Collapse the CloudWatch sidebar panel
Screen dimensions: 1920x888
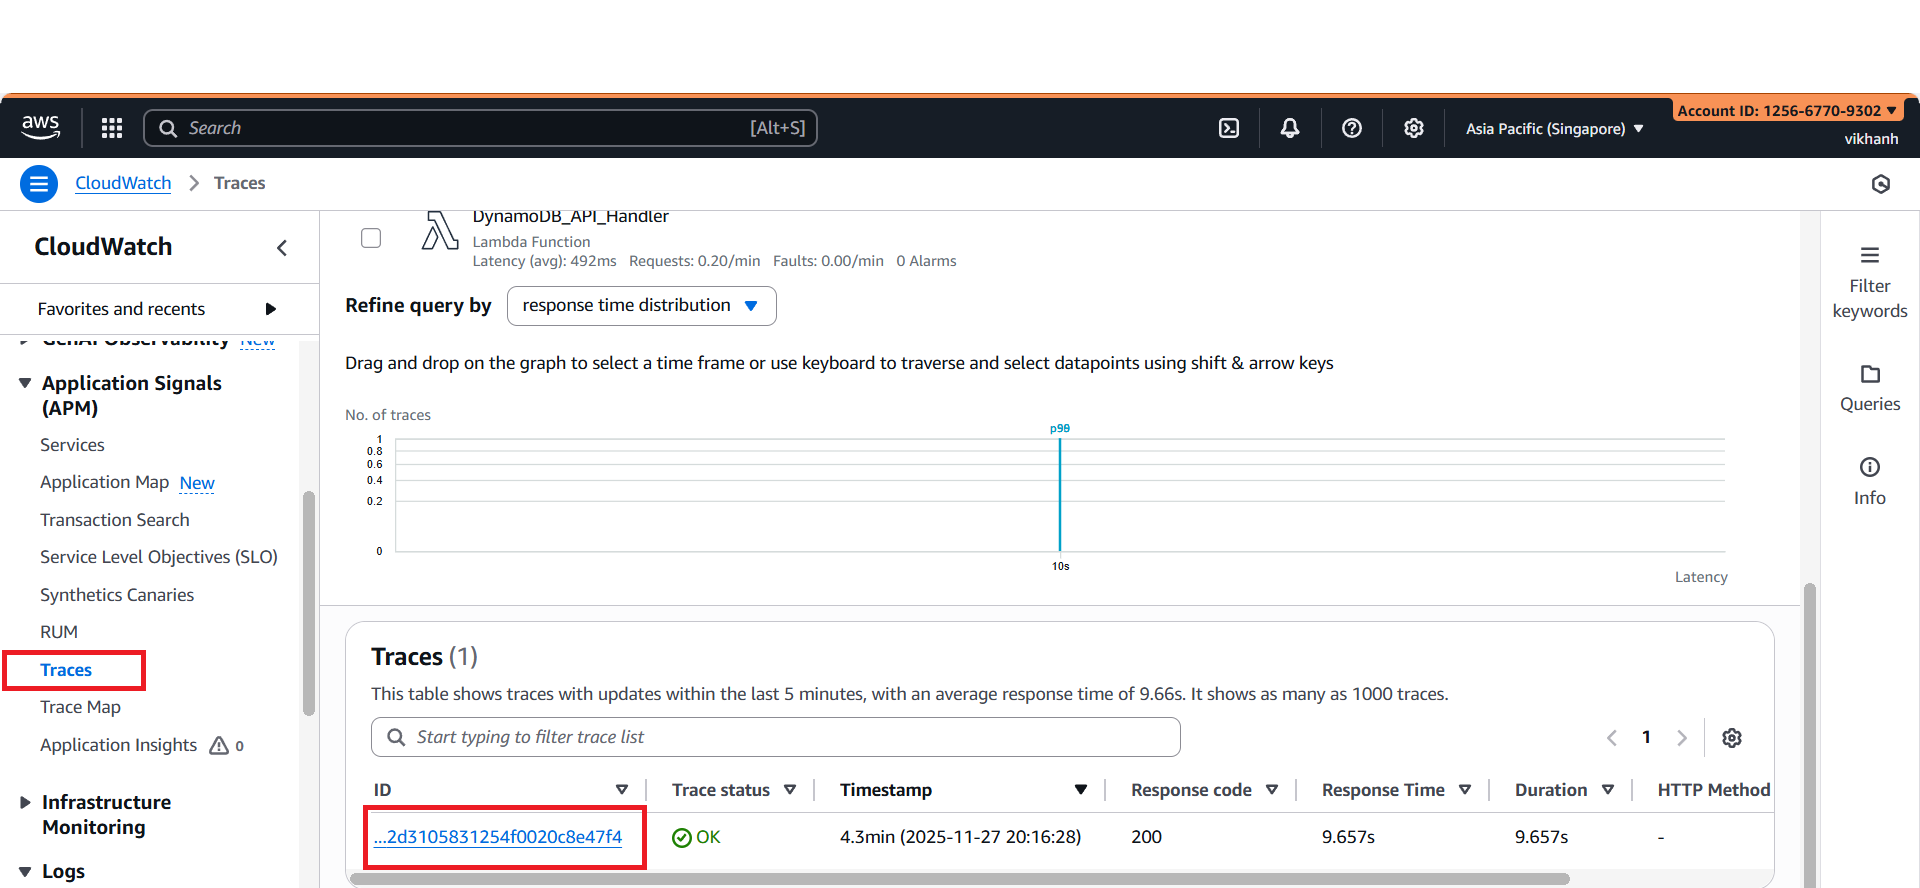tap(282, 248)
